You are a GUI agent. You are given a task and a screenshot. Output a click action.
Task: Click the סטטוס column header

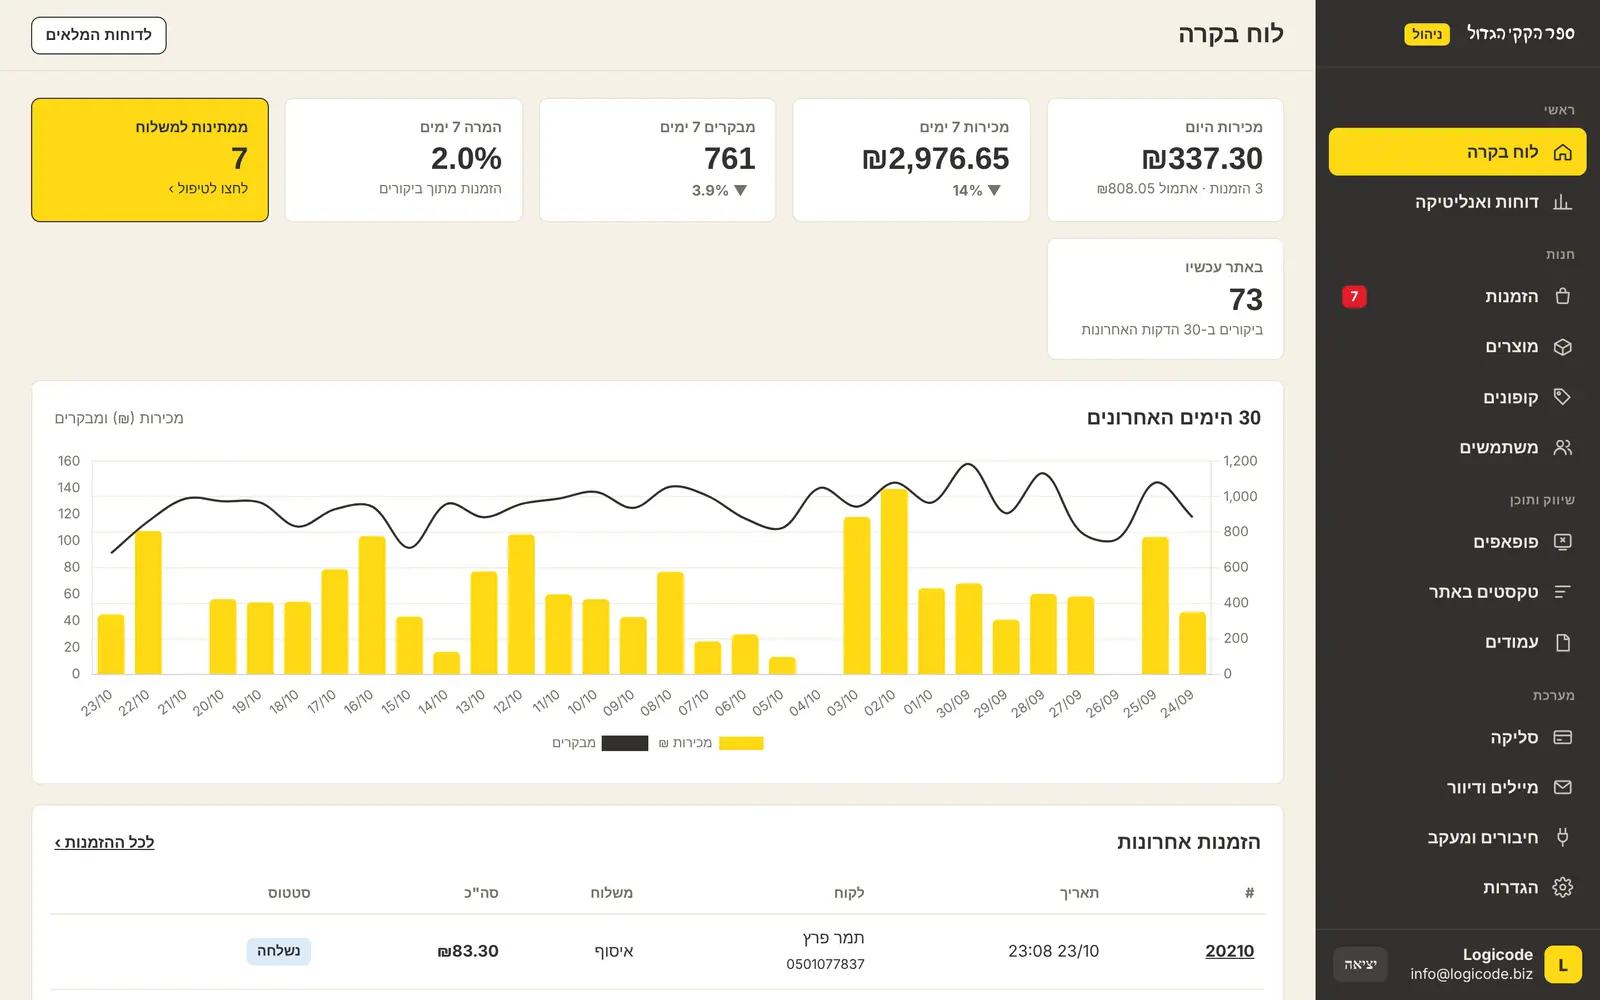(289, 893)
